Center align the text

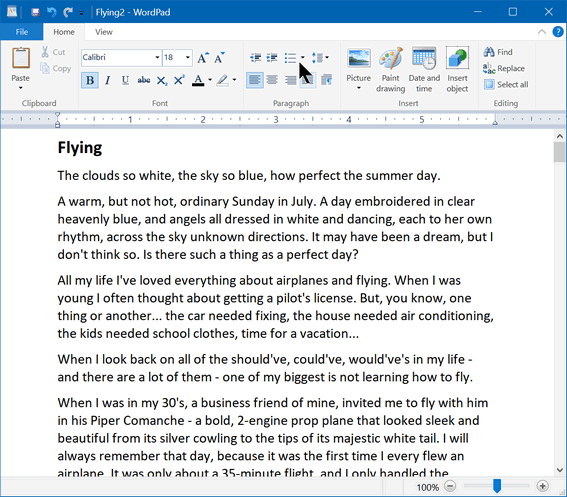[272, 80]
